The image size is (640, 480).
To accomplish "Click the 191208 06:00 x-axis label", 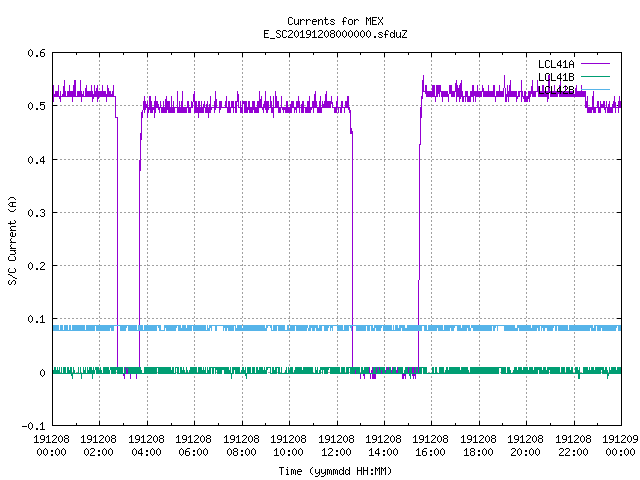I will point(193,445).
